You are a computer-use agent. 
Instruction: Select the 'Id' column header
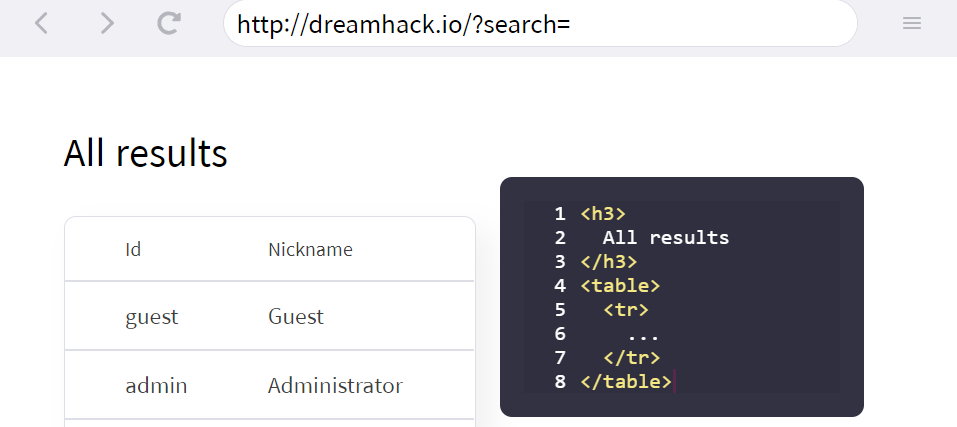point(133,249)
